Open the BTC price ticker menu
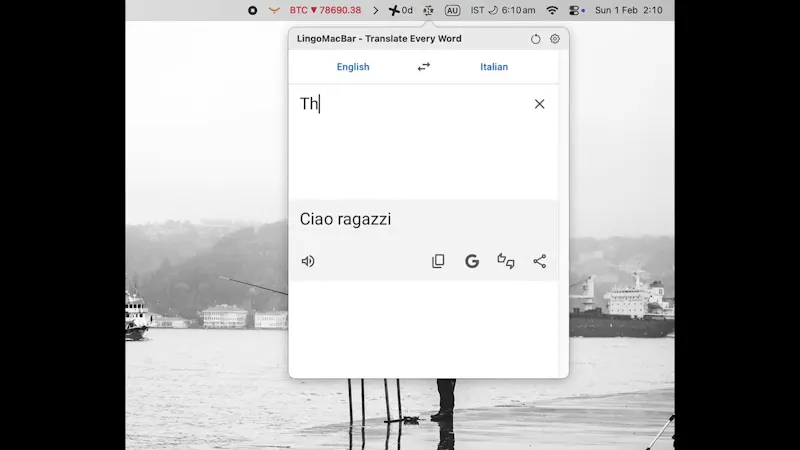Screen dimensions: 800x450 pyautogui.click(x=325, y=10)
